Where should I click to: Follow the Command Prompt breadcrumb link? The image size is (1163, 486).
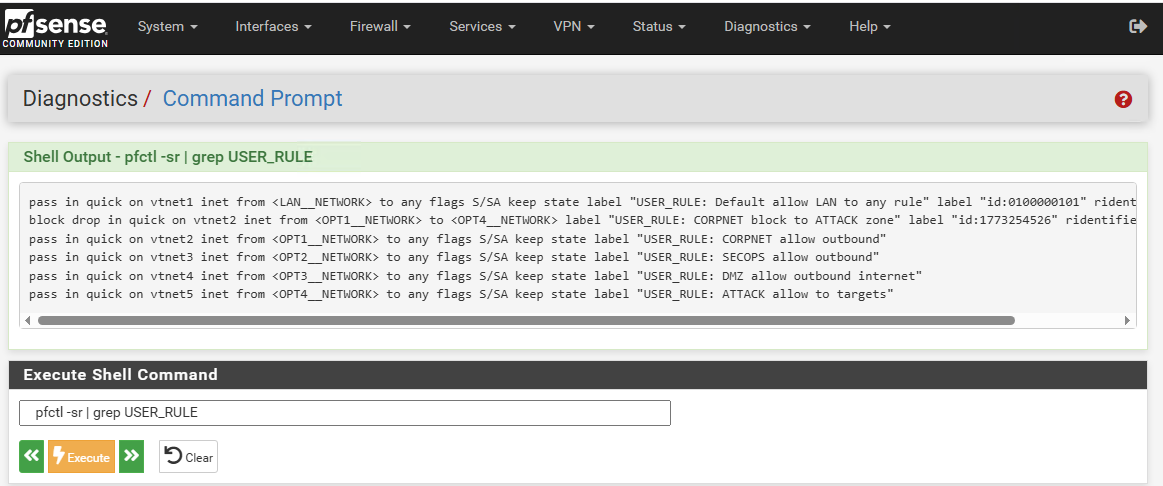253,99
